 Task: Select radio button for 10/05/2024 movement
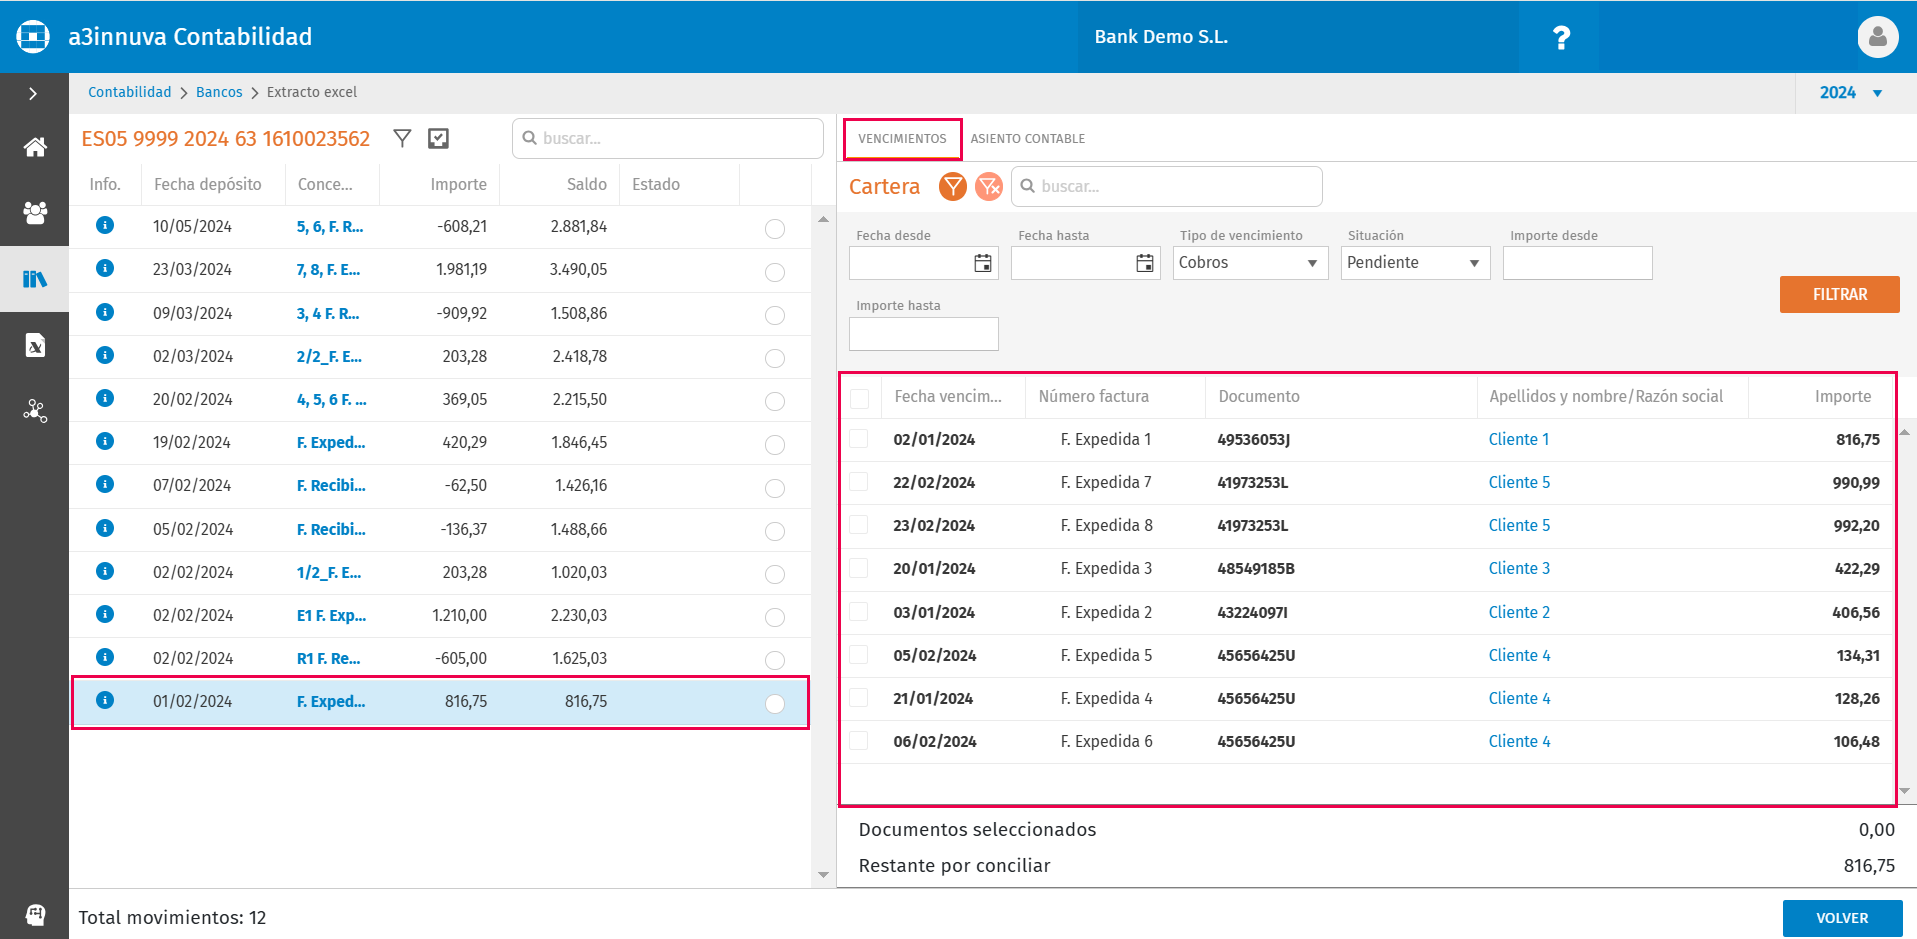click(x=775, y=229)
